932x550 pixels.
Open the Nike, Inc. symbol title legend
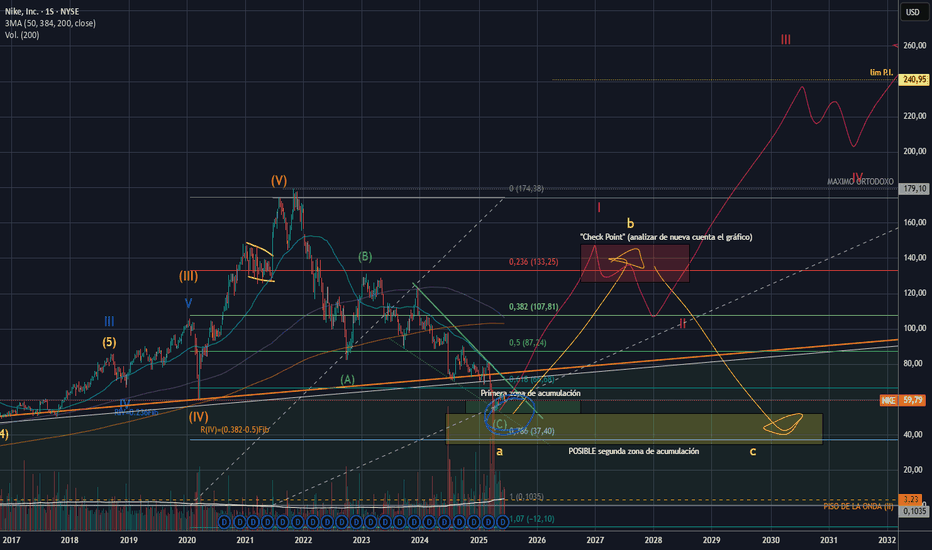[42, 11]
